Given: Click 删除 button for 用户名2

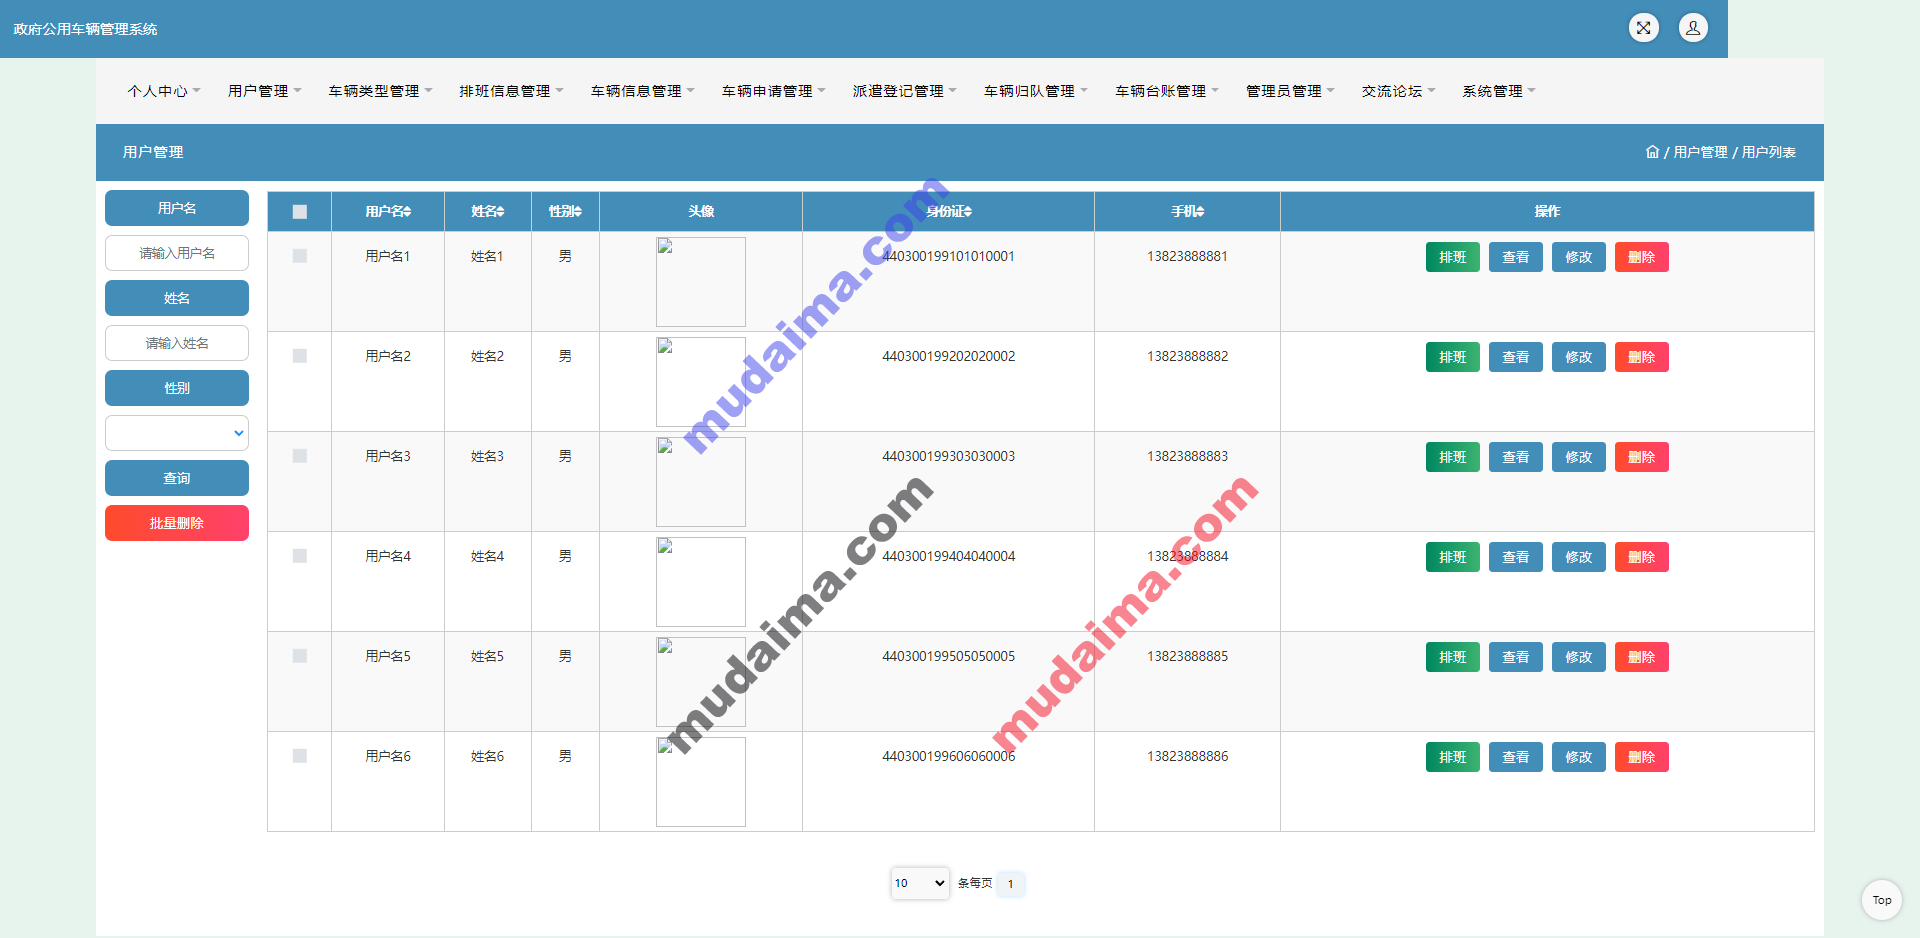Looking at the screenshot, I should tap(1641, 357).
